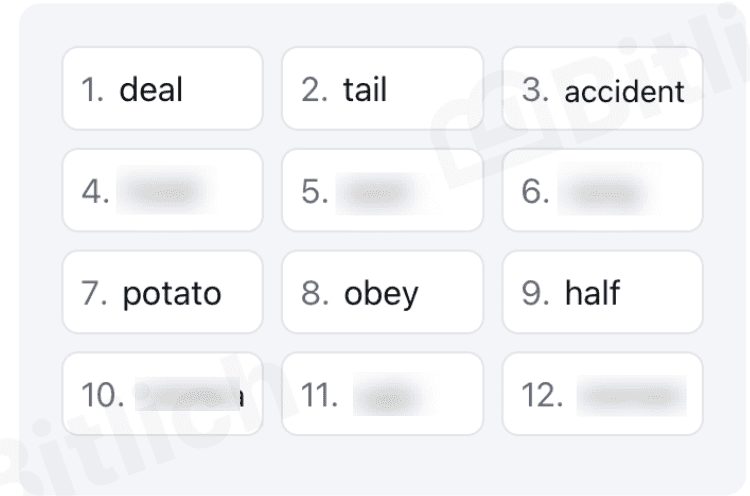
Task: Unblur the hidden word in box 10
Action: click(190, 395)
